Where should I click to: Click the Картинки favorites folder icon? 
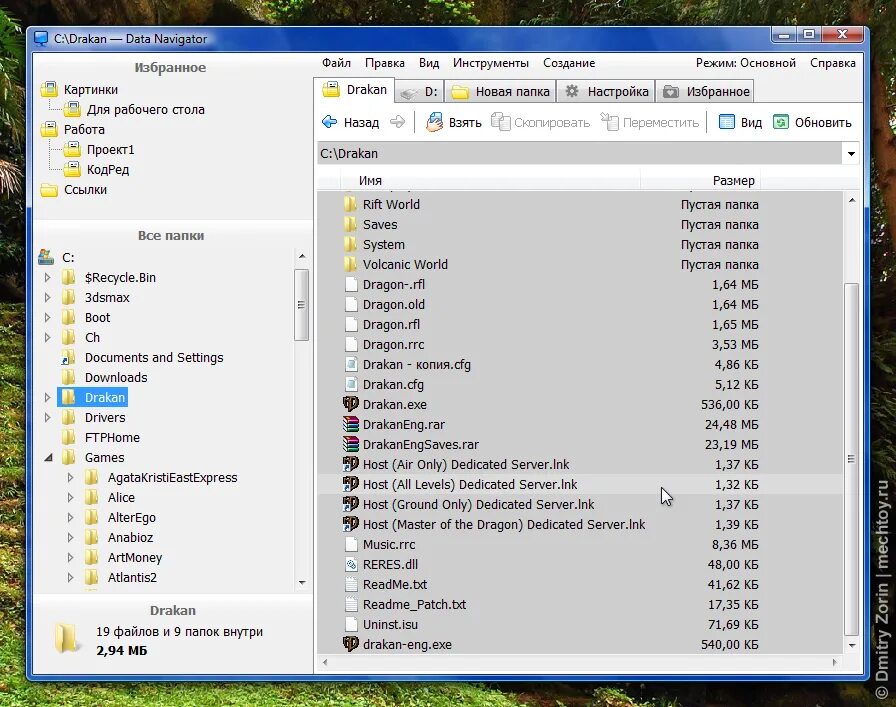(x=49, y=89)
